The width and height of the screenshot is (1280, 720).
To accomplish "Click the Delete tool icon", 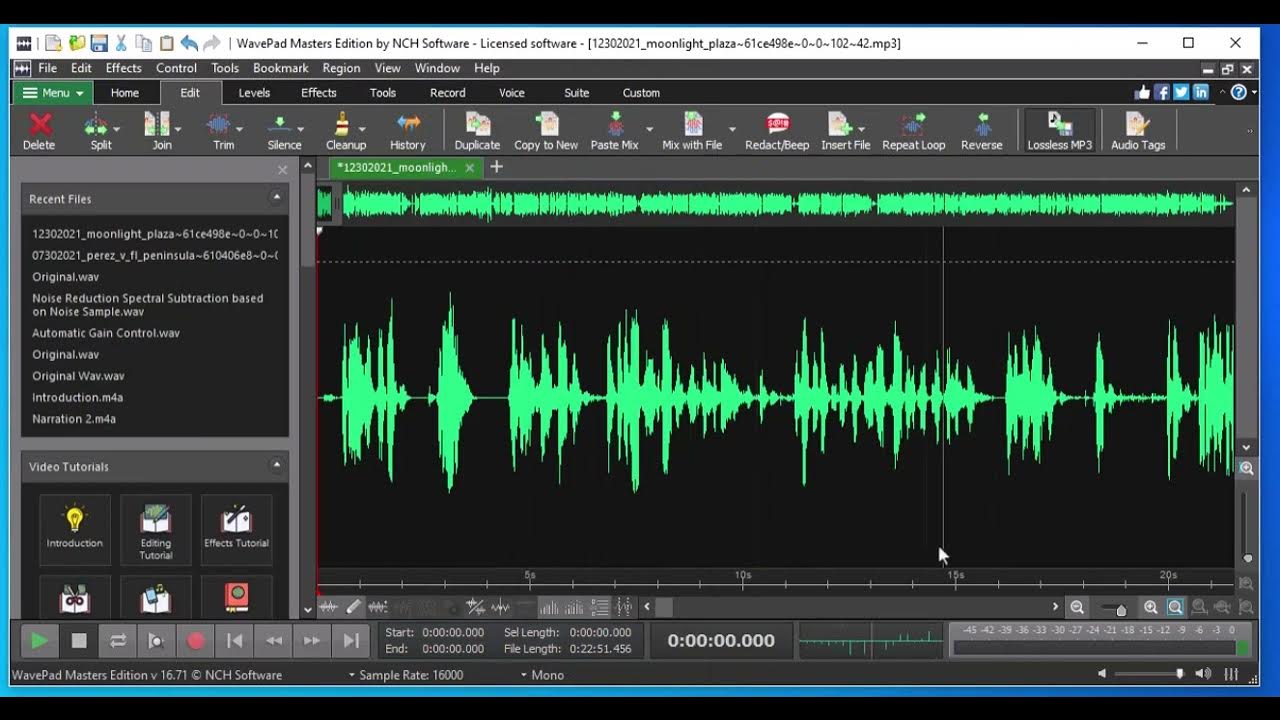I will pos(39,131).
